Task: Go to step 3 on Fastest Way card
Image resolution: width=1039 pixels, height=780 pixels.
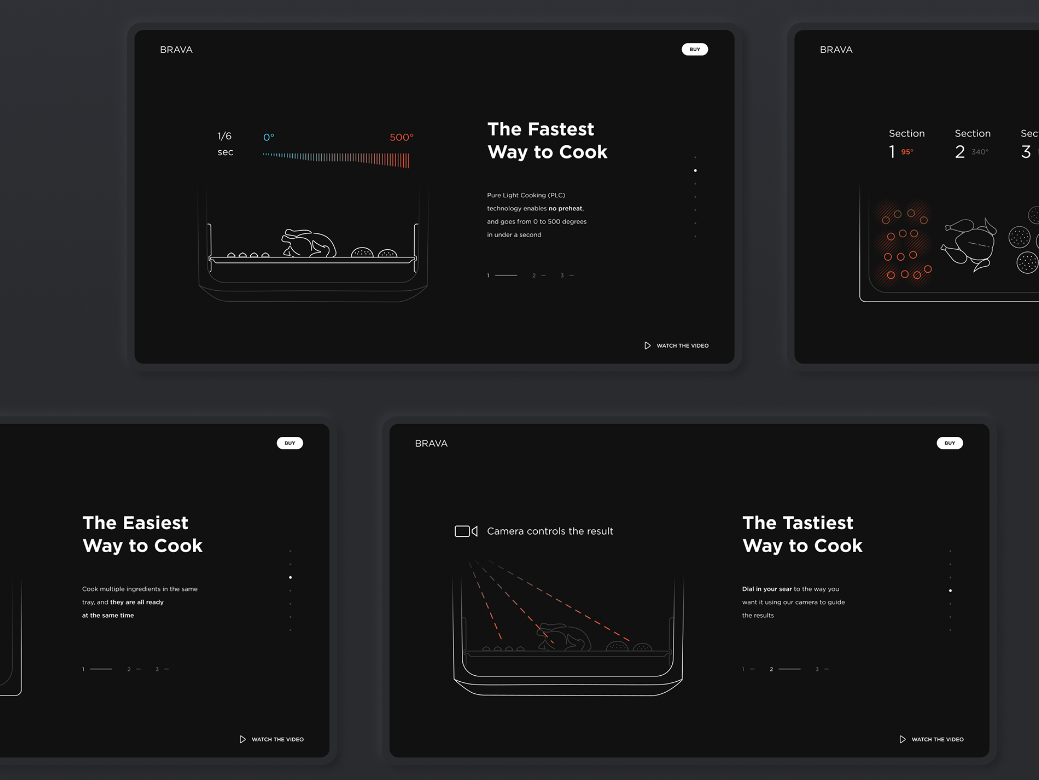Action: pos(567,275)
